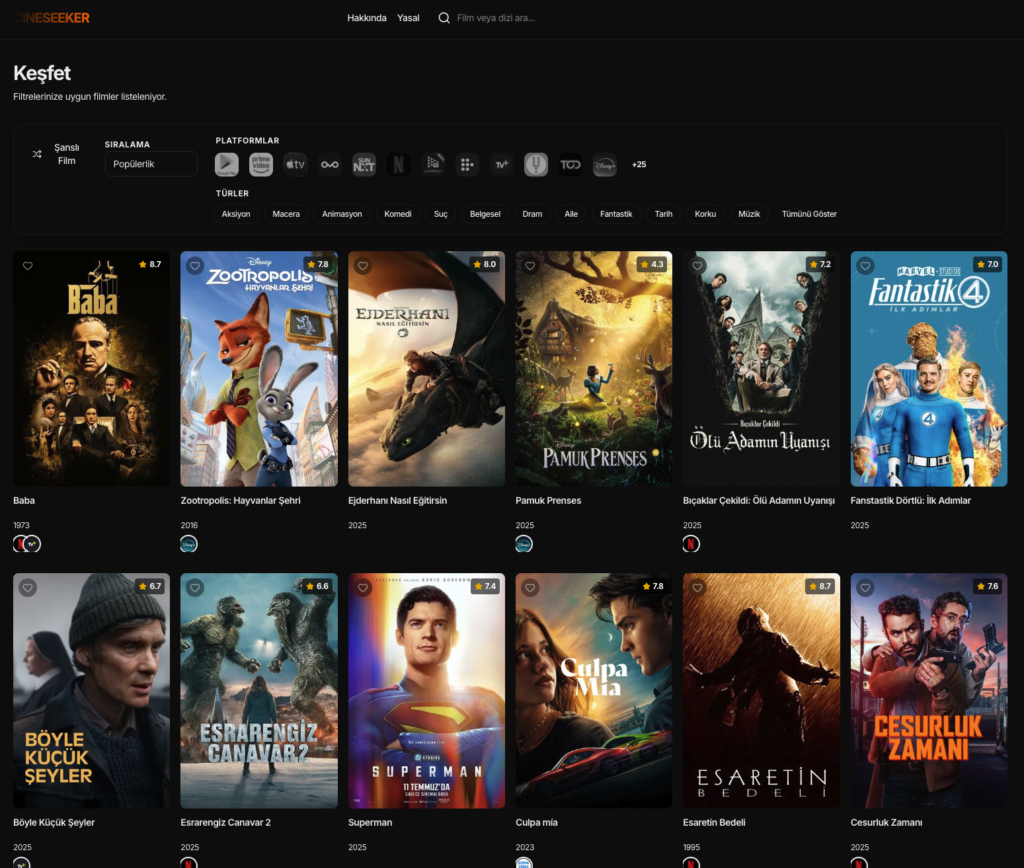
Task: Toggle the Komedi genre filter chip
Action: 398,214
